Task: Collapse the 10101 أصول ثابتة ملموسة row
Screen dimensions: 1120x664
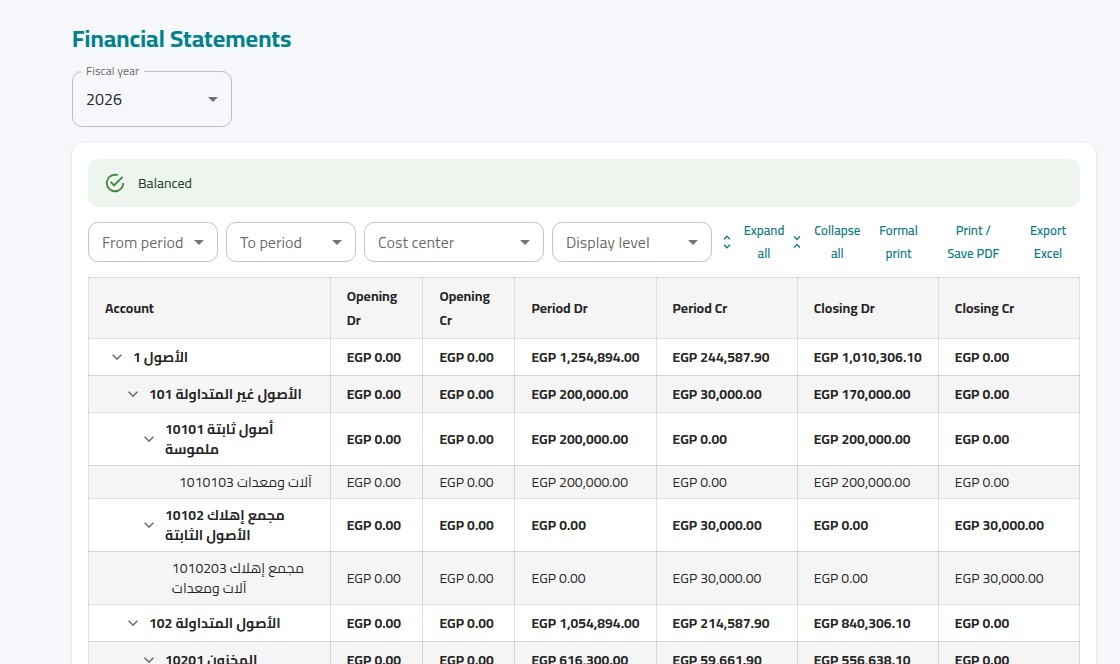Action: (149, 439)
